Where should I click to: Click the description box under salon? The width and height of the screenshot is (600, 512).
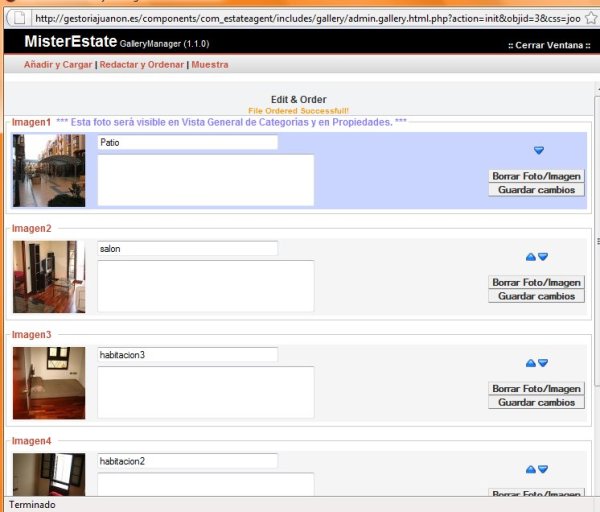coord(206,286)
